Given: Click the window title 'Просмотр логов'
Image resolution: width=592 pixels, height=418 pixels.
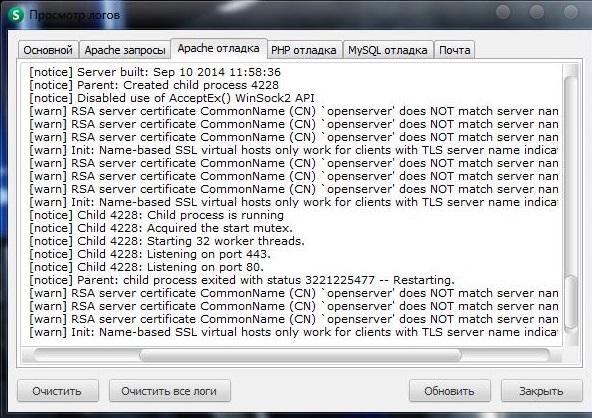Looking at the screenshot, I should pyautogui.click(x=75, y=15).
